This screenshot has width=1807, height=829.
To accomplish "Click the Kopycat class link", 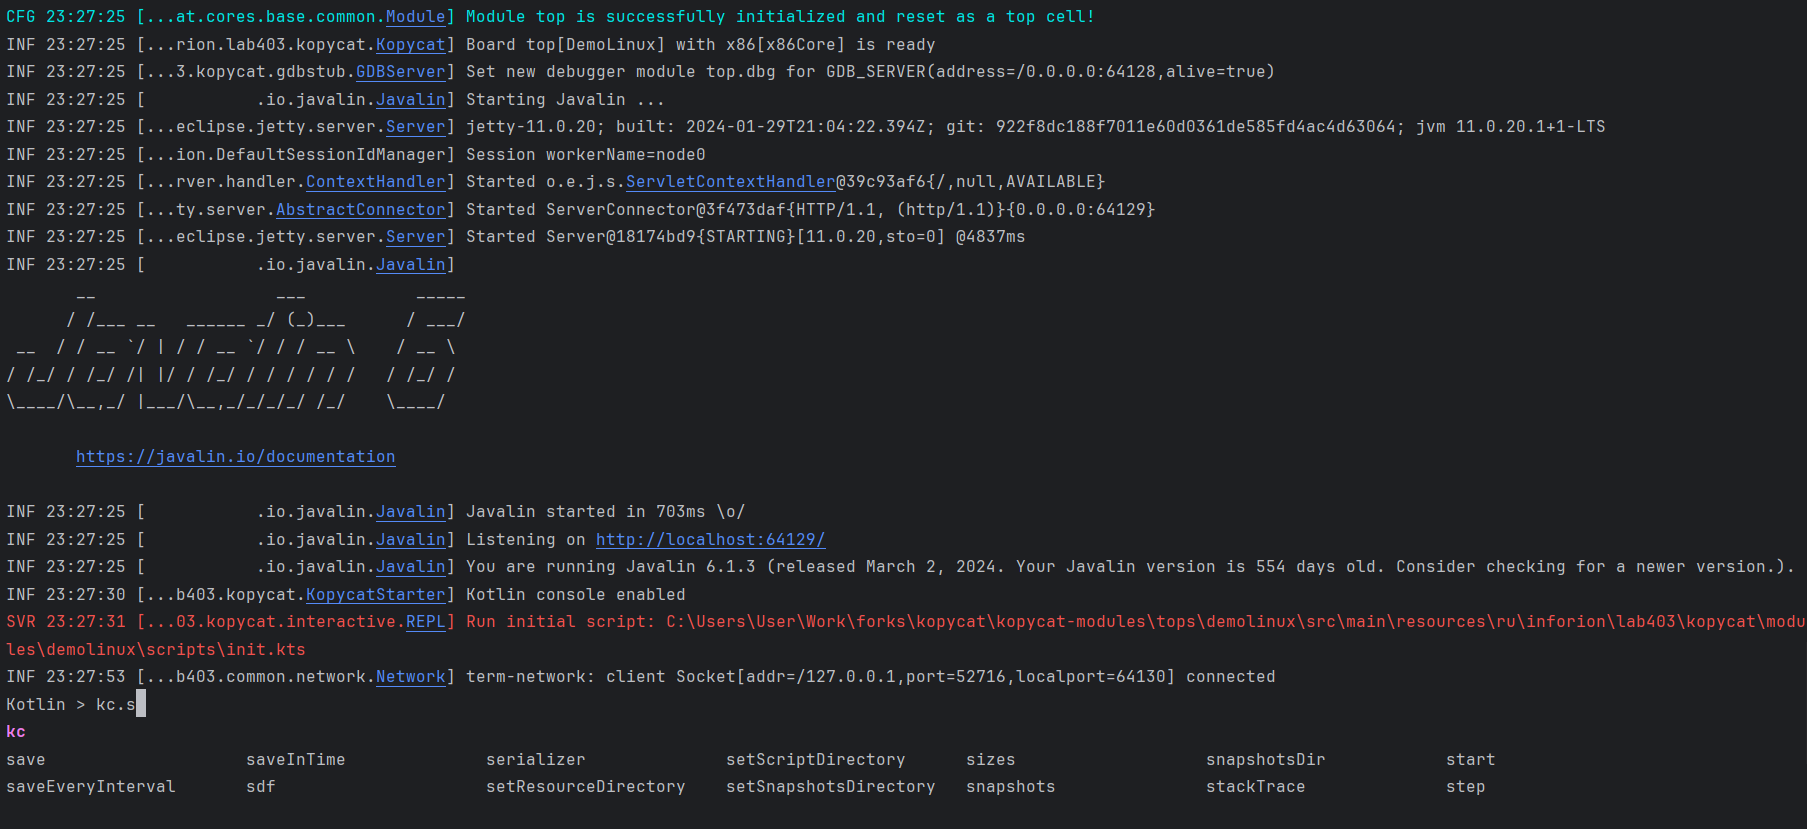I will coord(411,45).
